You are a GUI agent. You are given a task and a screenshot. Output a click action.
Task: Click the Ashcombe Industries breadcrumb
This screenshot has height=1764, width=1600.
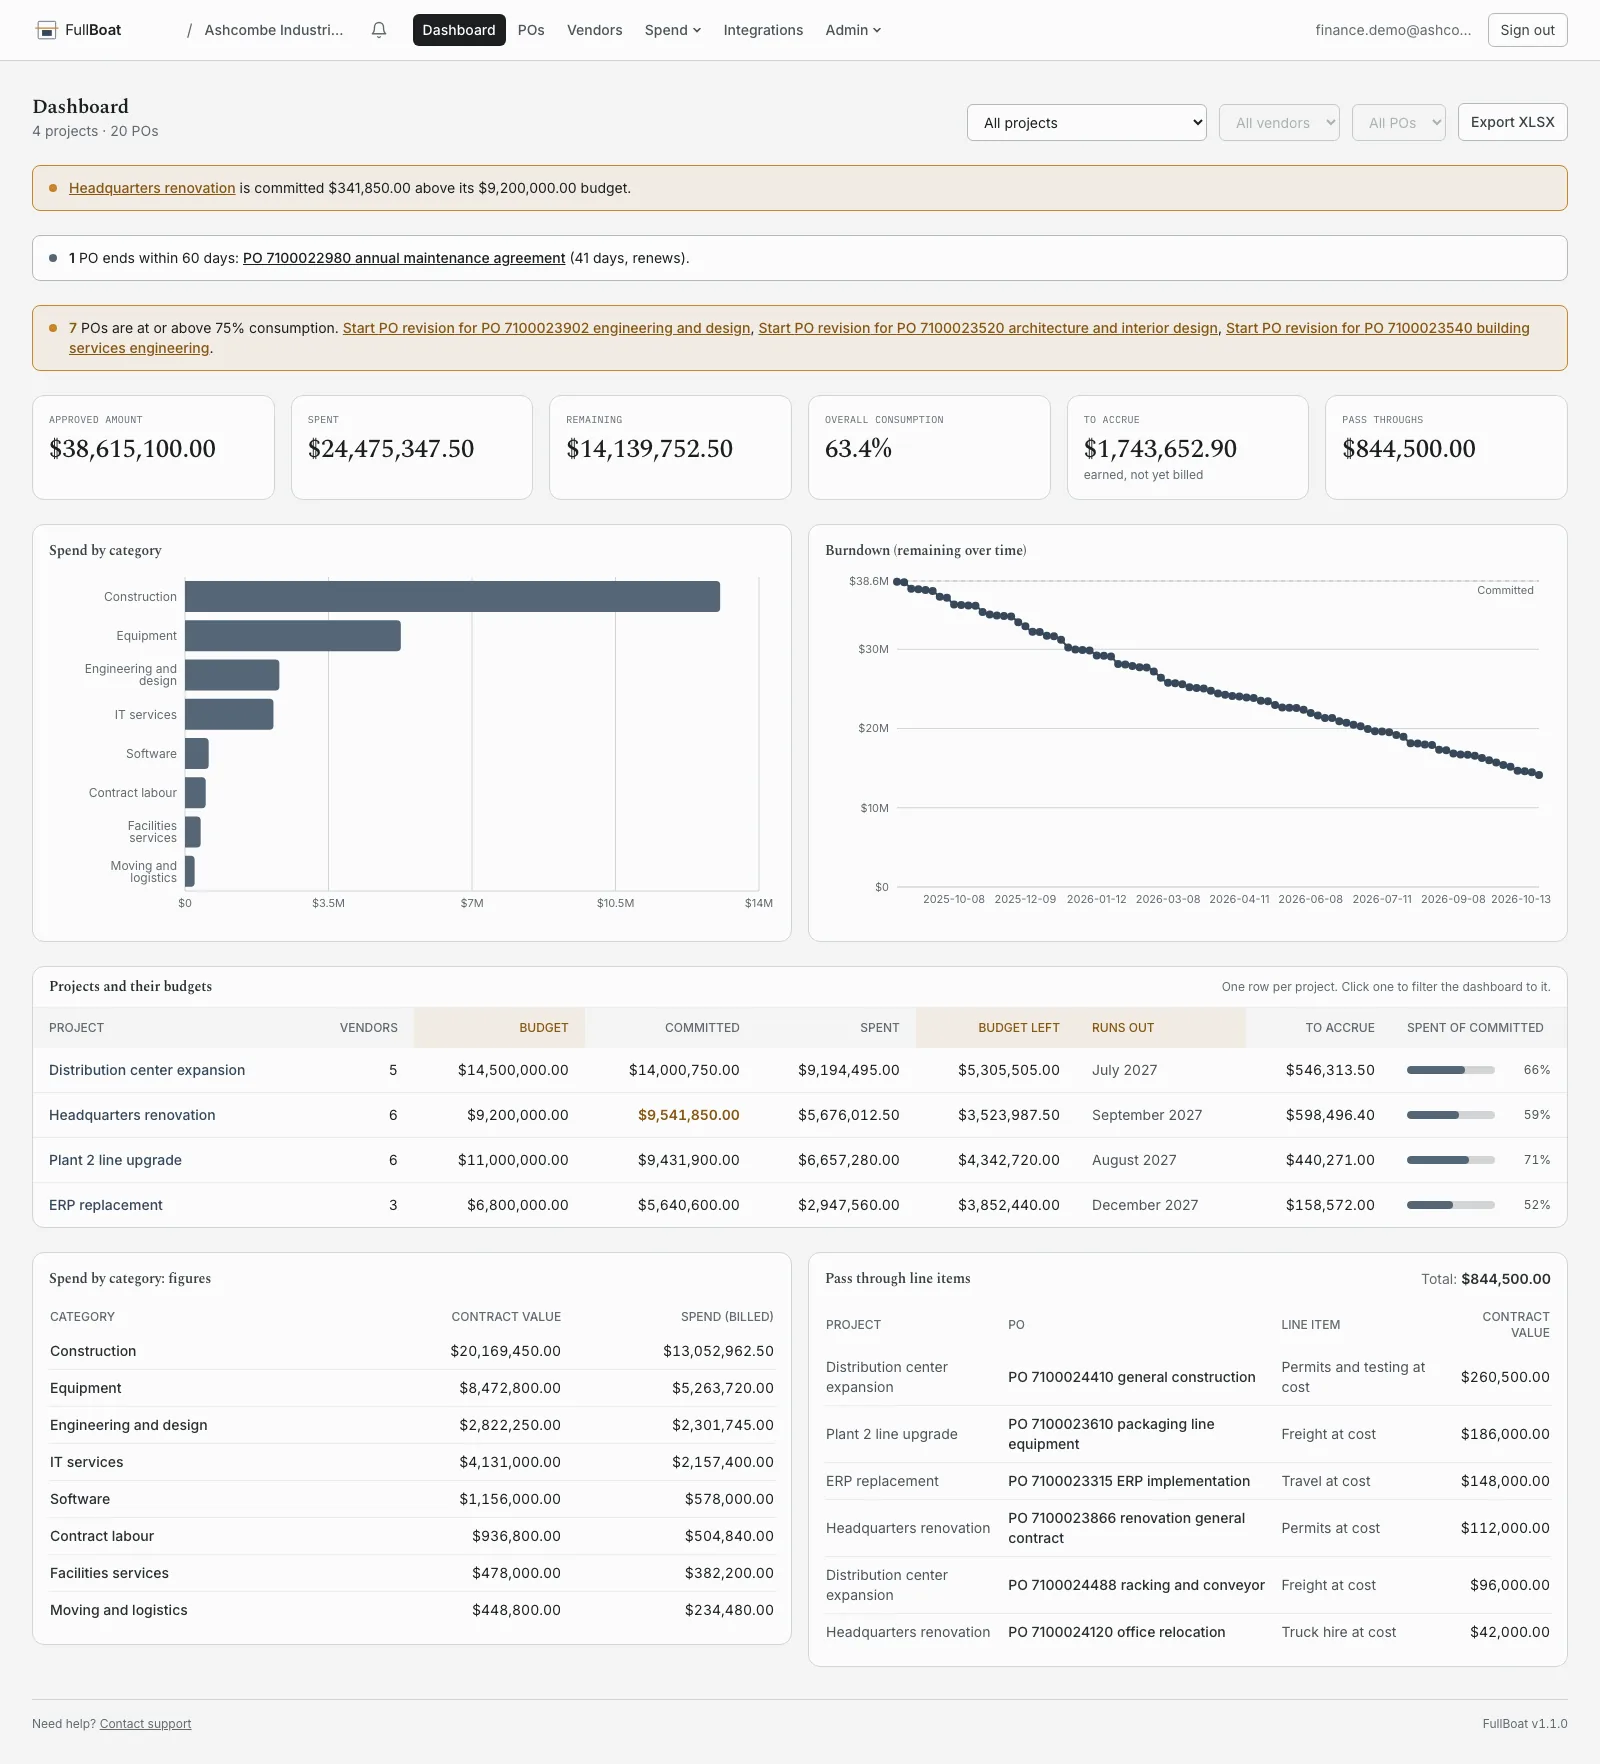coord(274,30)
